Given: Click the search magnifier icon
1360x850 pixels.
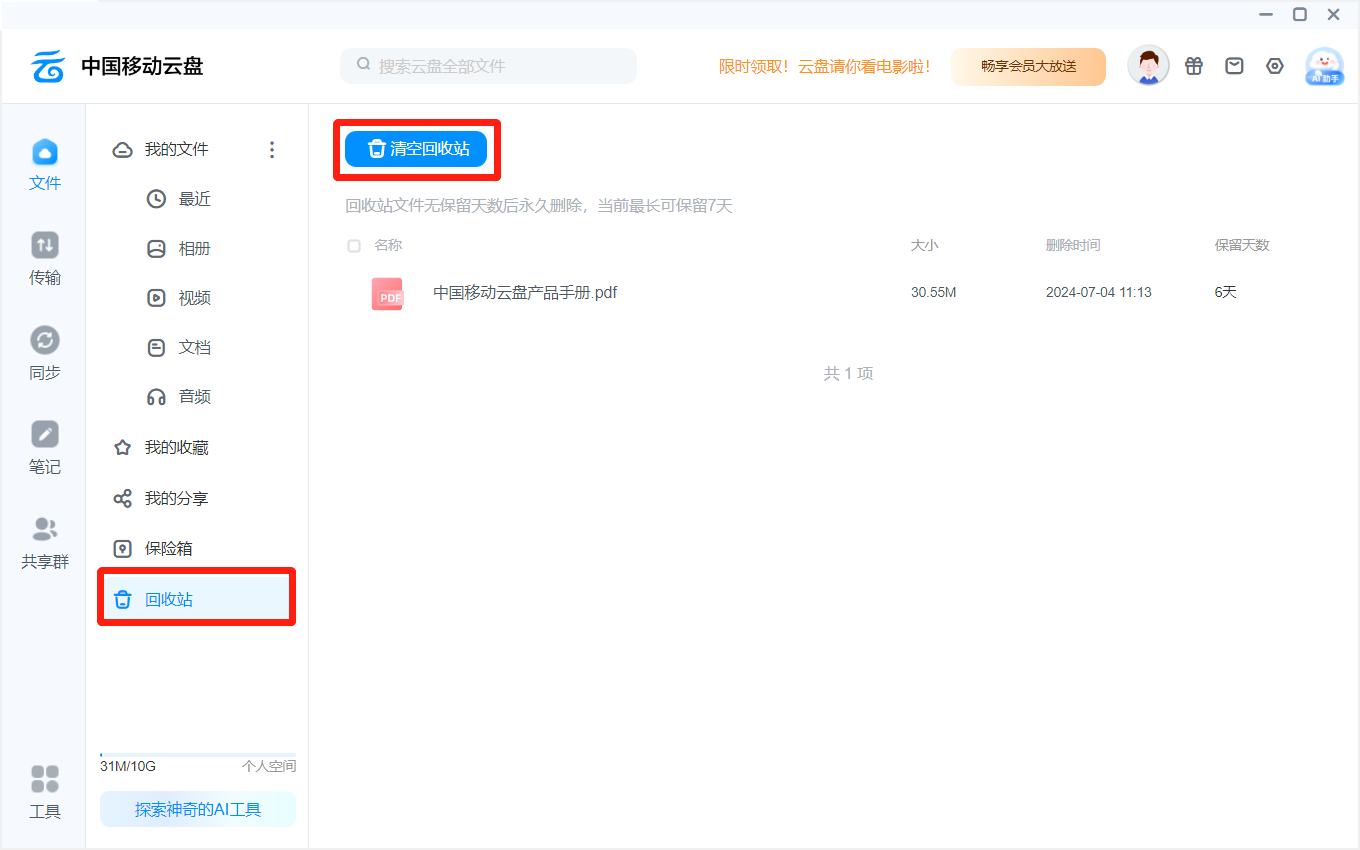Looking at the screenshot, I should (364, 66).
